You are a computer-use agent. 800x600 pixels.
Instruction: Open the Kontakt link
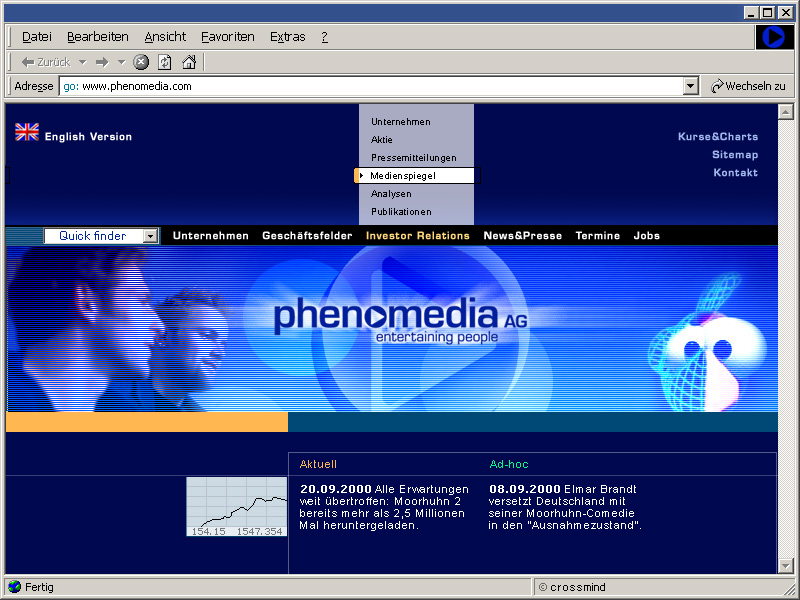[x=735, y=172]
